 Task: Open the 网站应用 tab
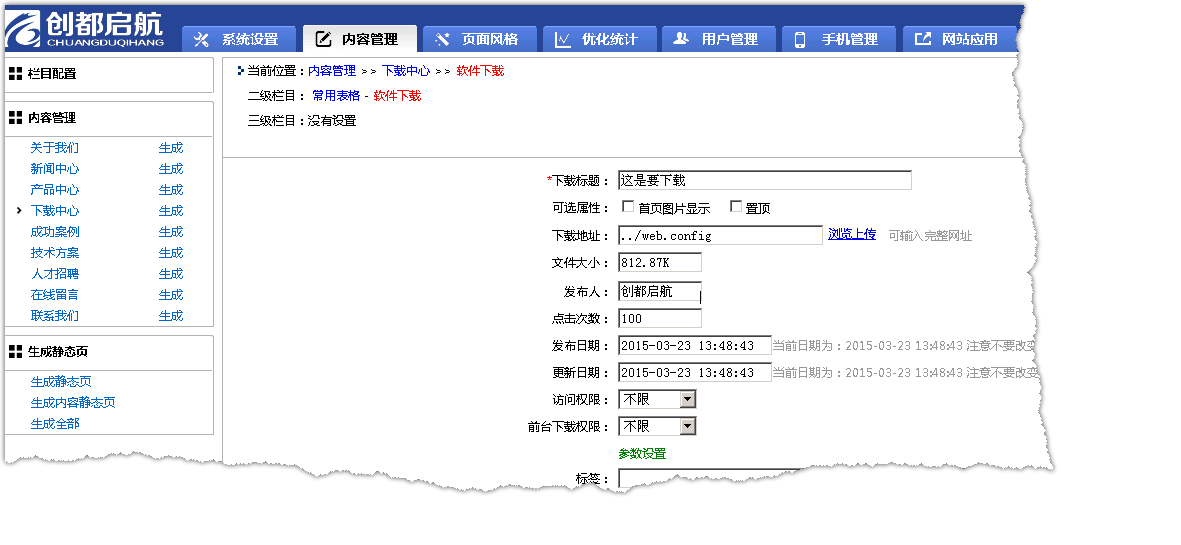(960, 39)
